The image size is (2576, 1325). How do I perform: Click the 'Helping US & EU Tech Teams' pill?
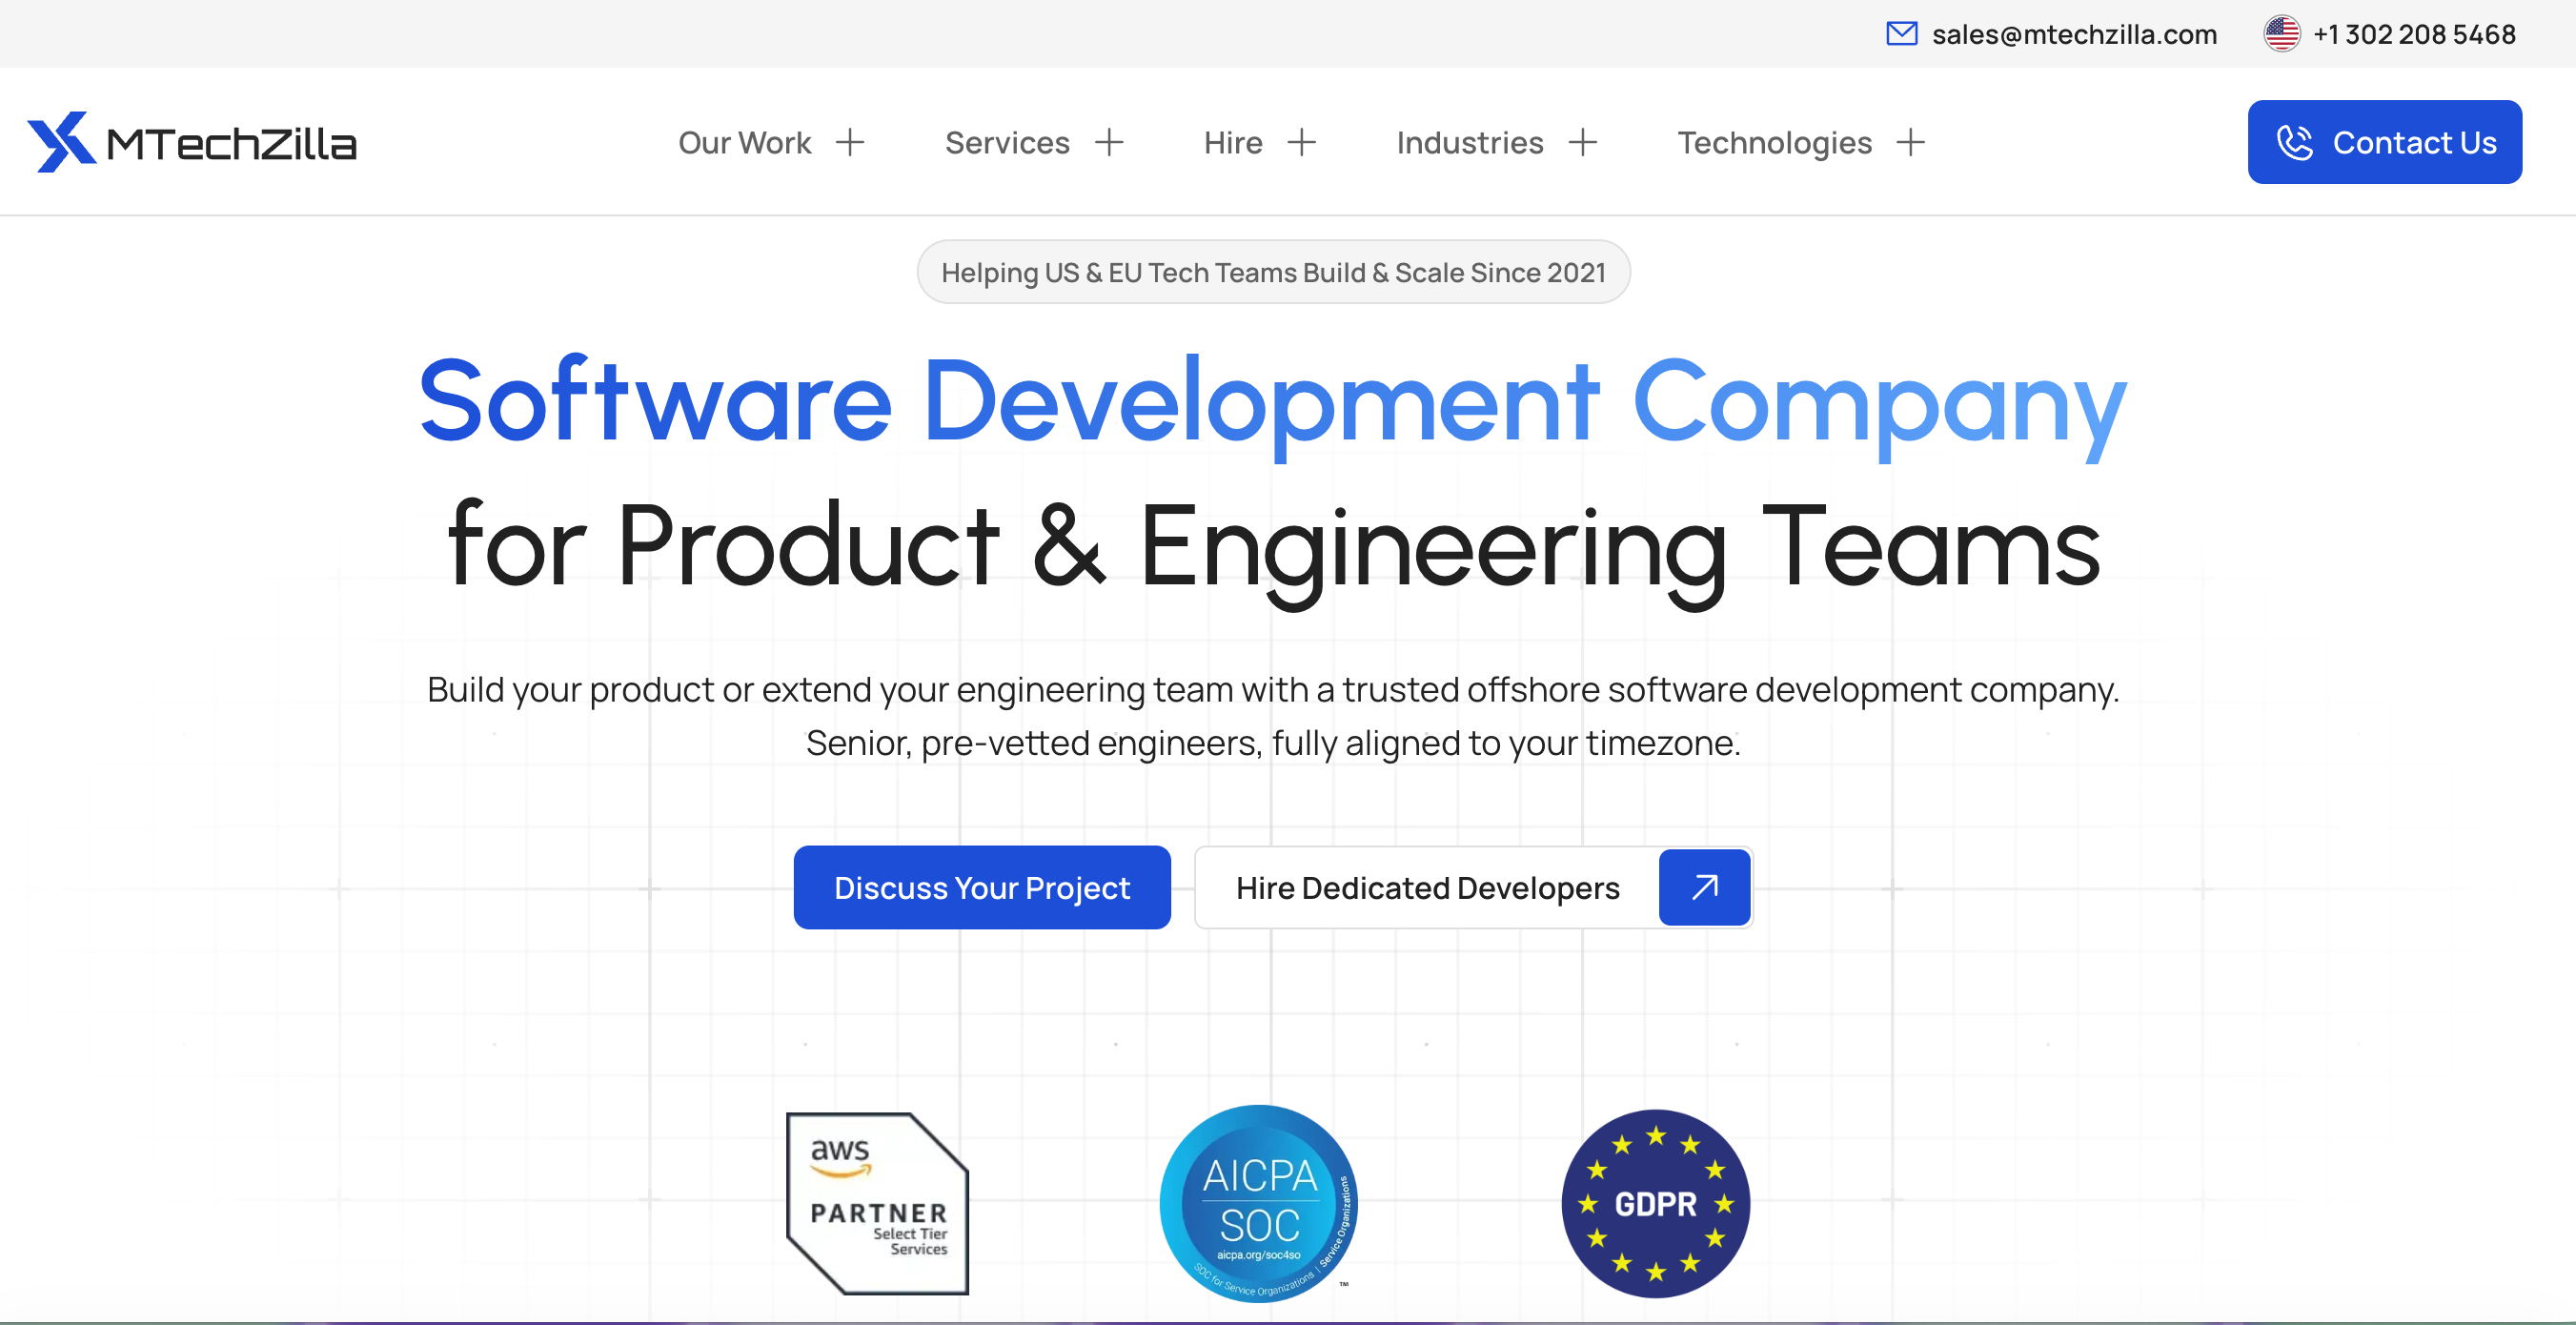[x=1273, y=272]
